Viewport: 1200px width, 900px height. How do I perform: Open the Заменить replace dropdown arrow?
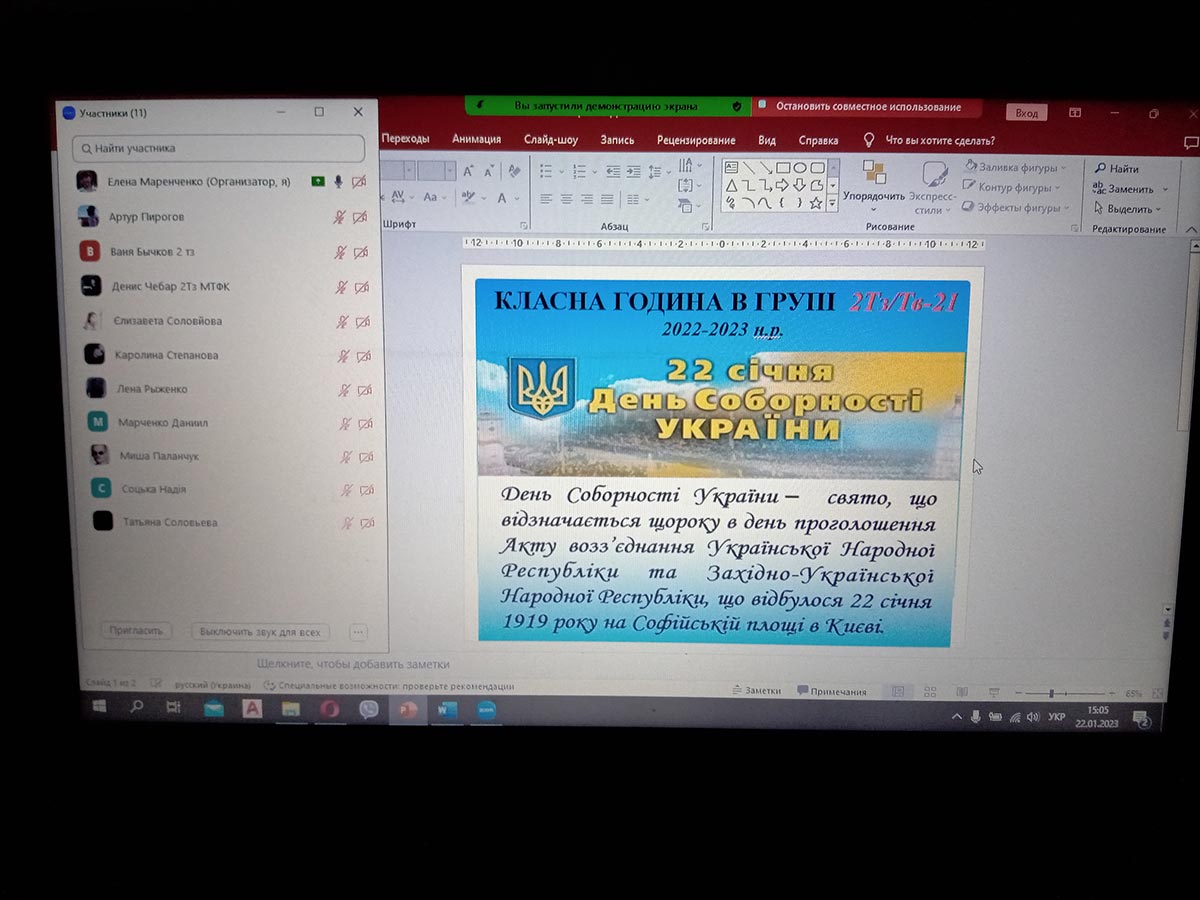[1165, 189]
